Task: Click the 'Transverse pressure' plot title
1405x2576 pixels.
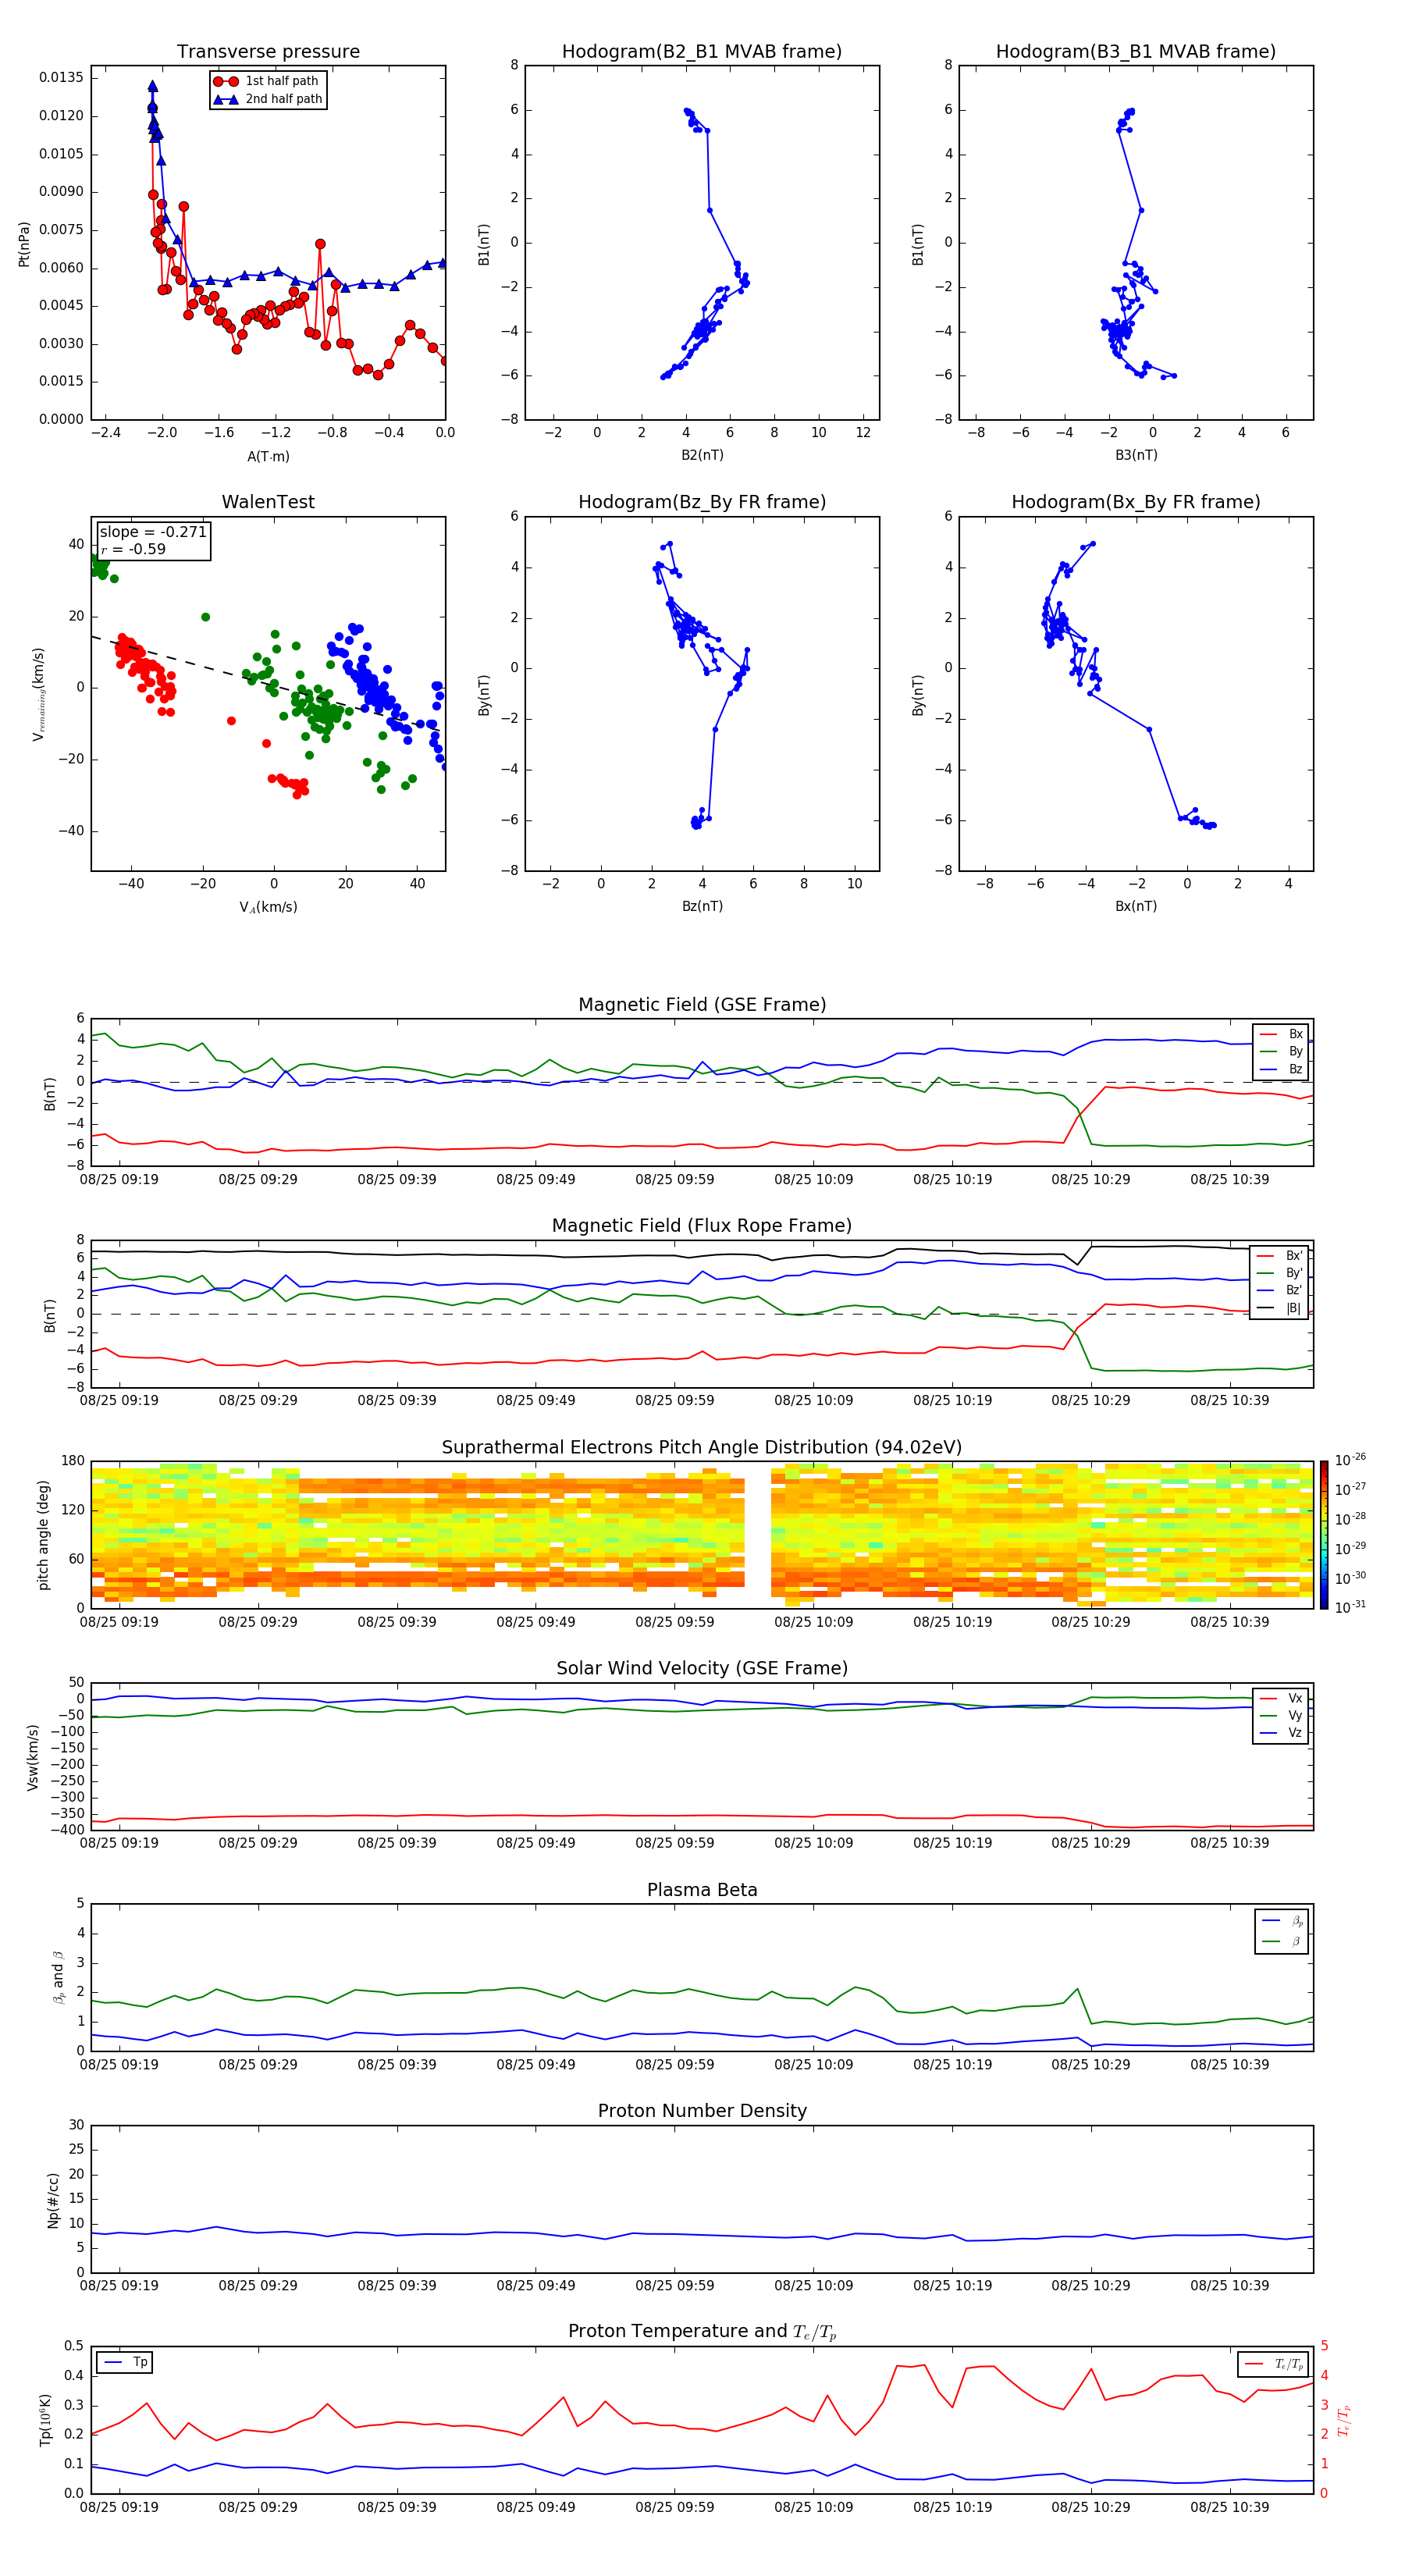Action: [x=268, y=51]
